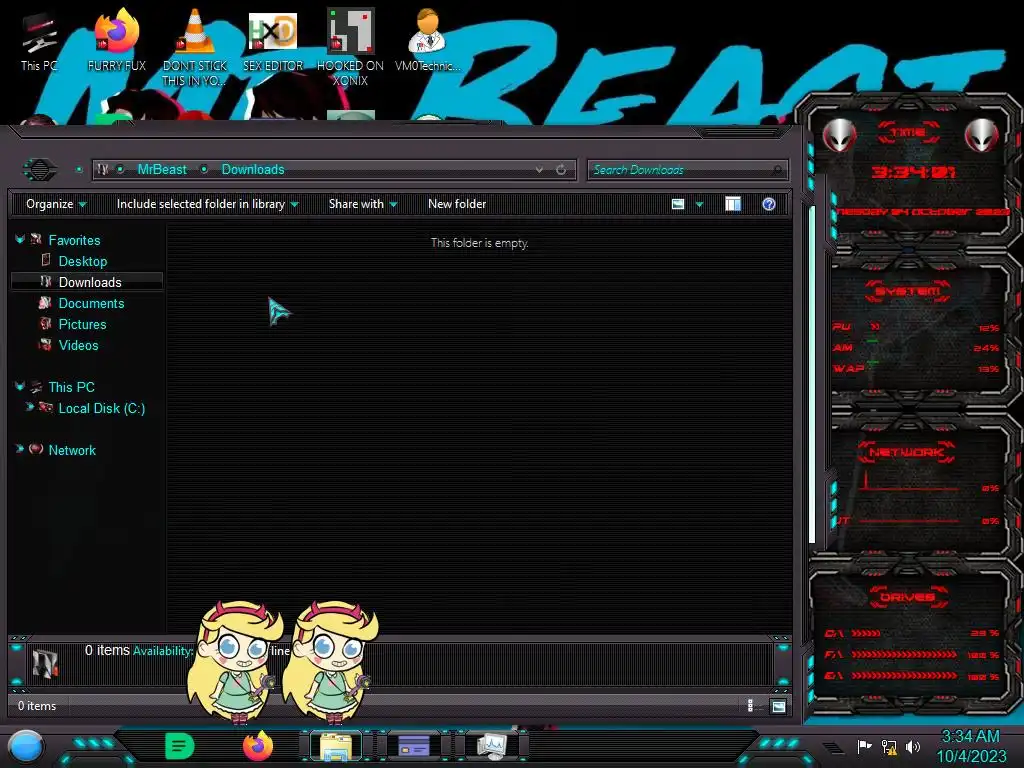Click details pane folder thumbnail

pos(45,663)
